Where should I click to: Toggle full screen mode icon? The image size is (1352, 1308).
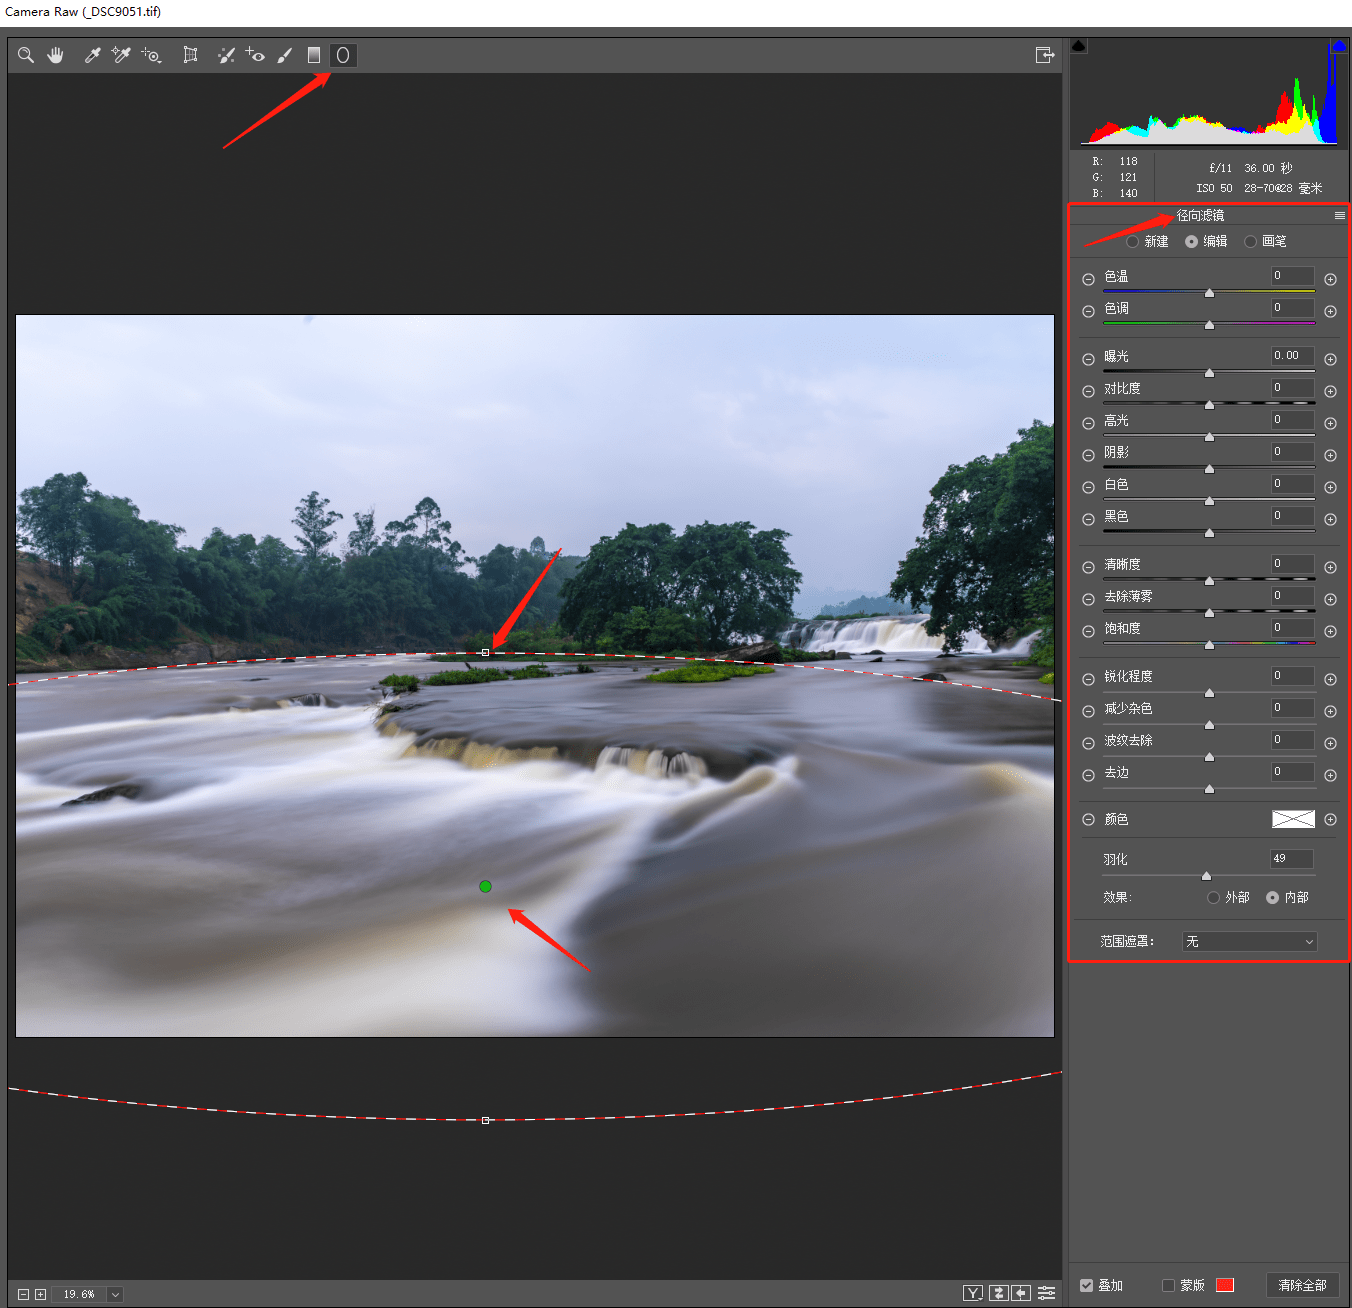click(x=1045, y=55)
